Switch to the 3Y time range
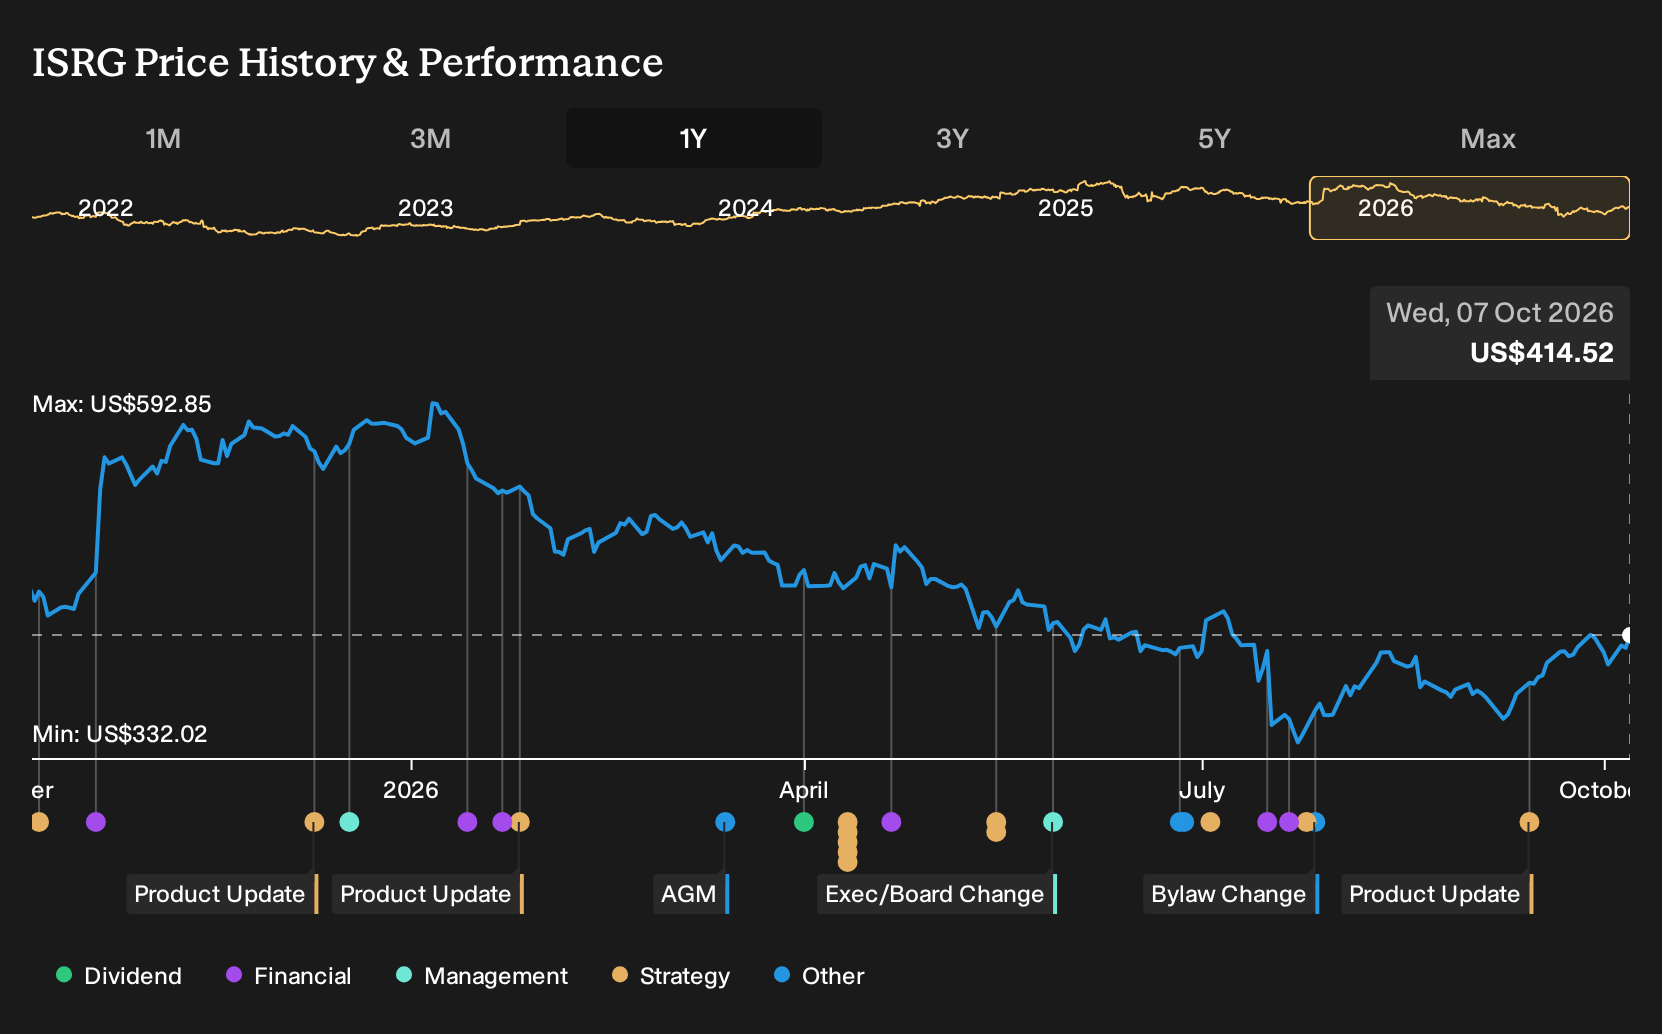 coord(952,138)
